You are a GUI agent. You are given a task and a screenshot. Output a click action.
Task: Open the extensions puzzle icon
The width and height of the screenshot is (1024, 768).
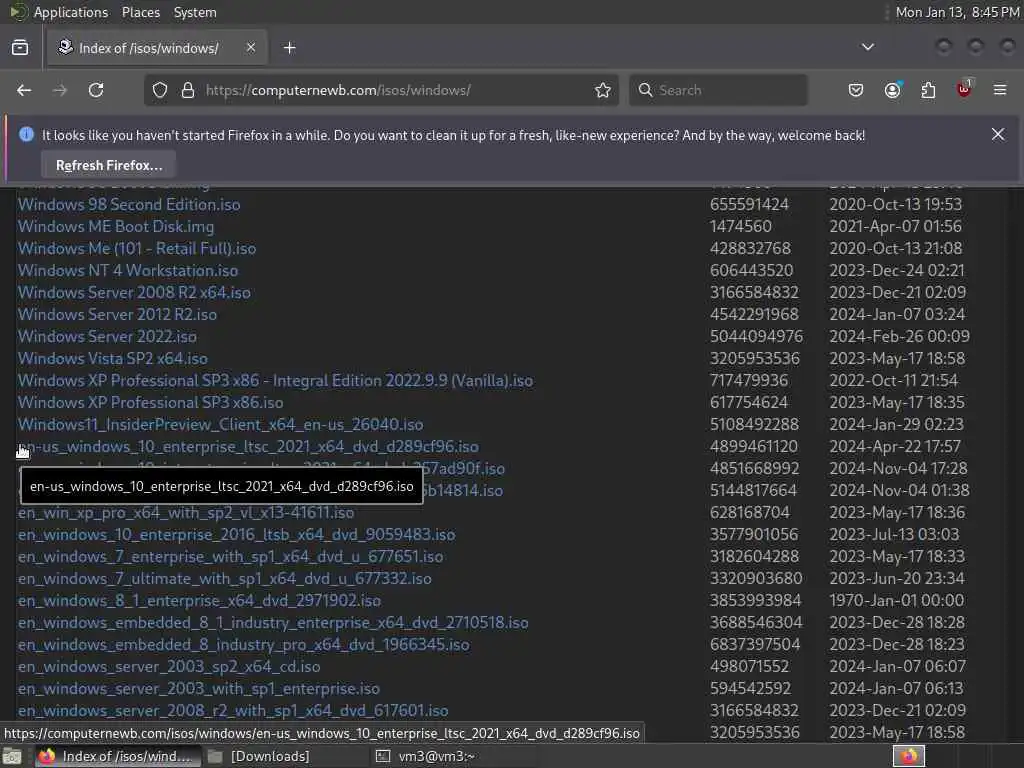pyautogui.click(x=928, y=90)
